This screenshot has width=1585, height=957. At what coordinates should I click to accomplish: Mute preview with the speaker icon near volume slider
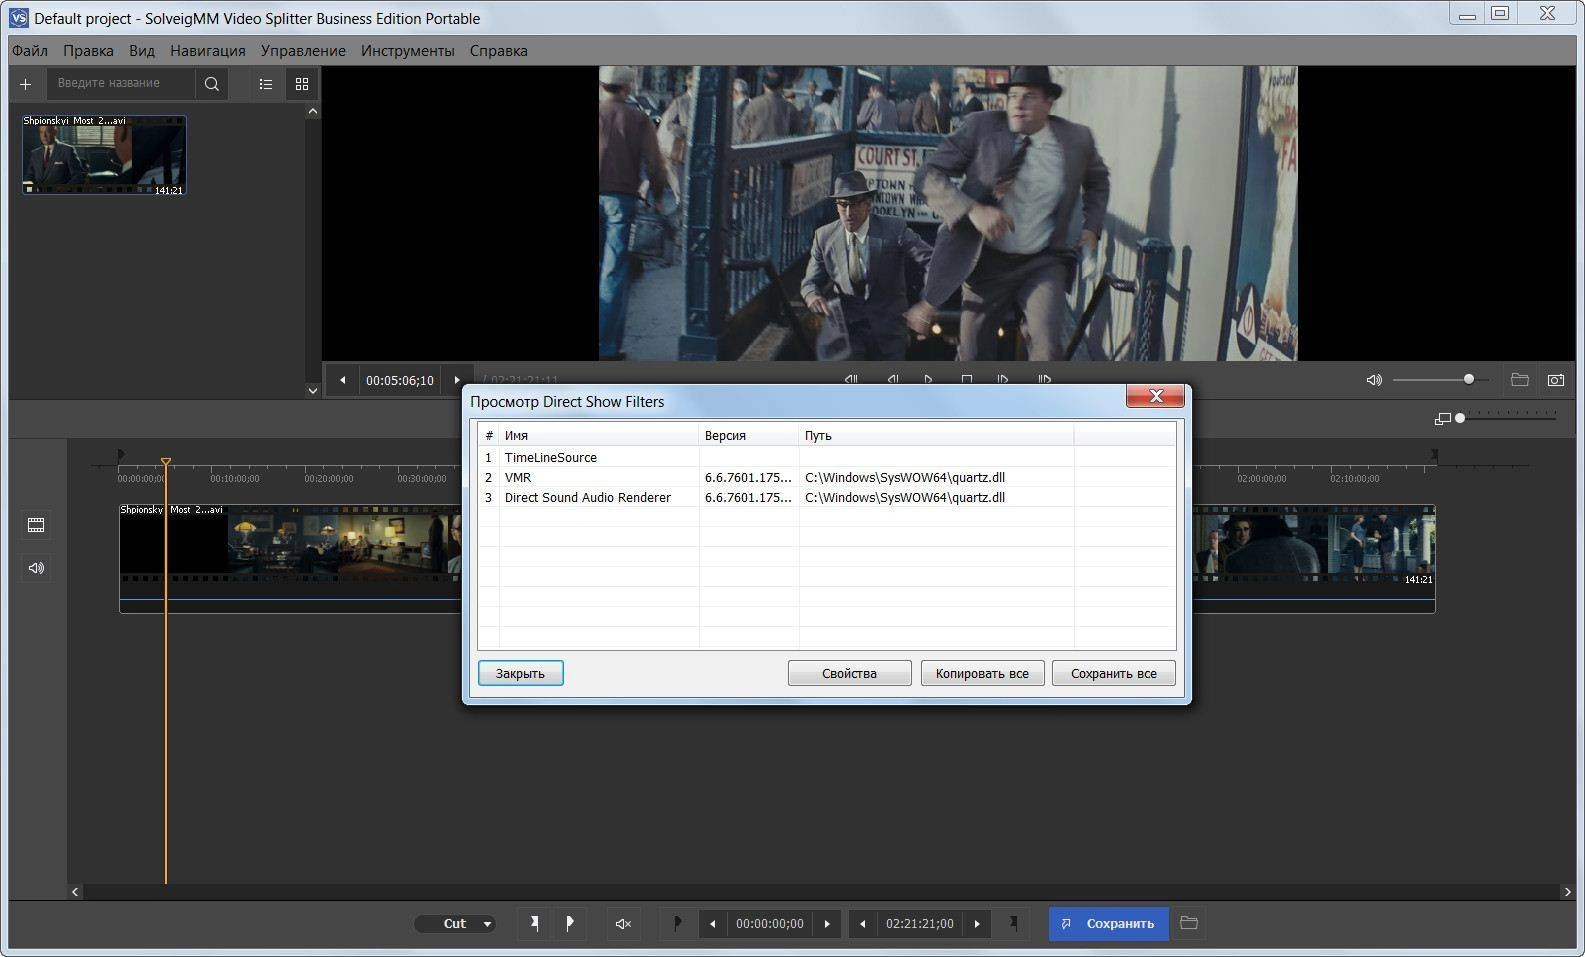pyautogui.click(x=1374, y=380)
